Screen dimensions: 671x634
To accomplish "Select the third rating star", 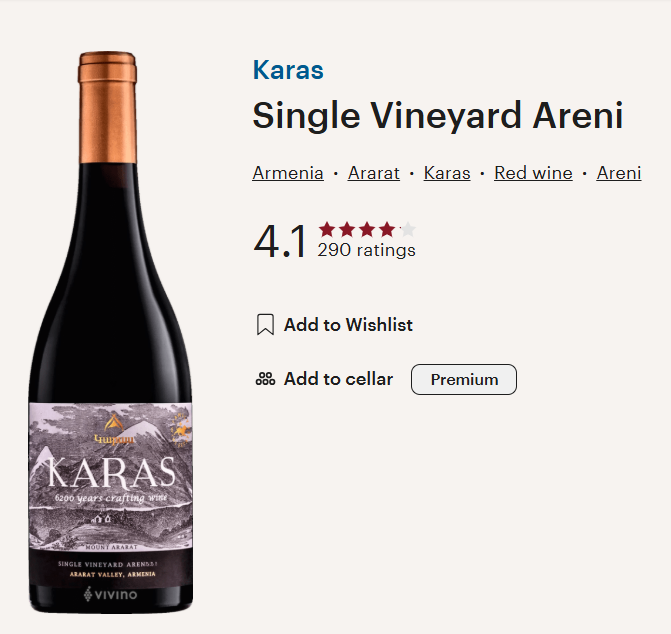I will point(367,229).
